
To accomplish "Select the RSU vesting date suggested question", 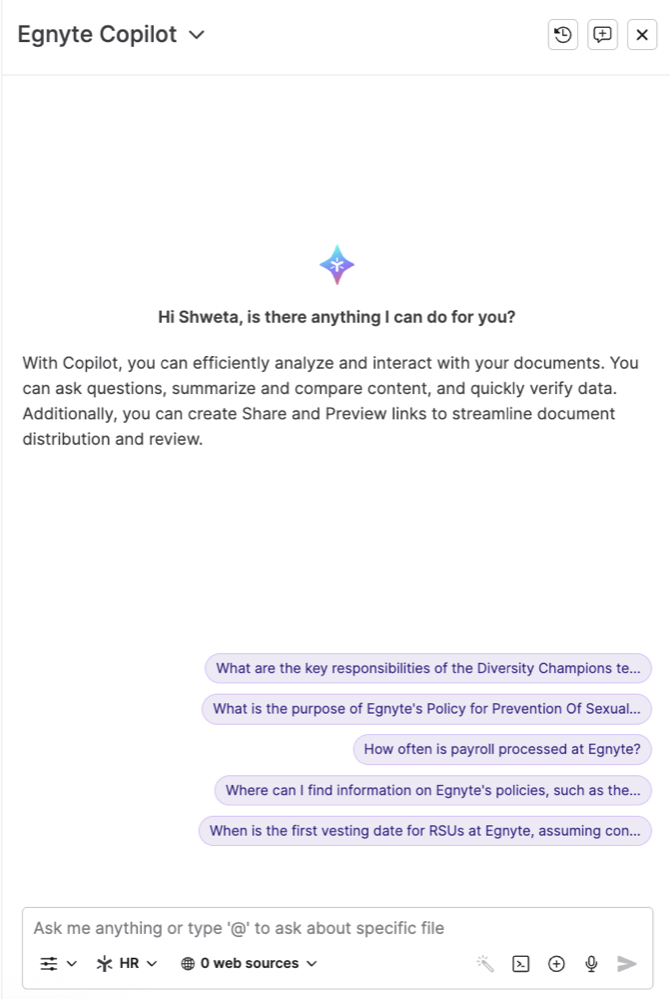I will pos(425,830).
